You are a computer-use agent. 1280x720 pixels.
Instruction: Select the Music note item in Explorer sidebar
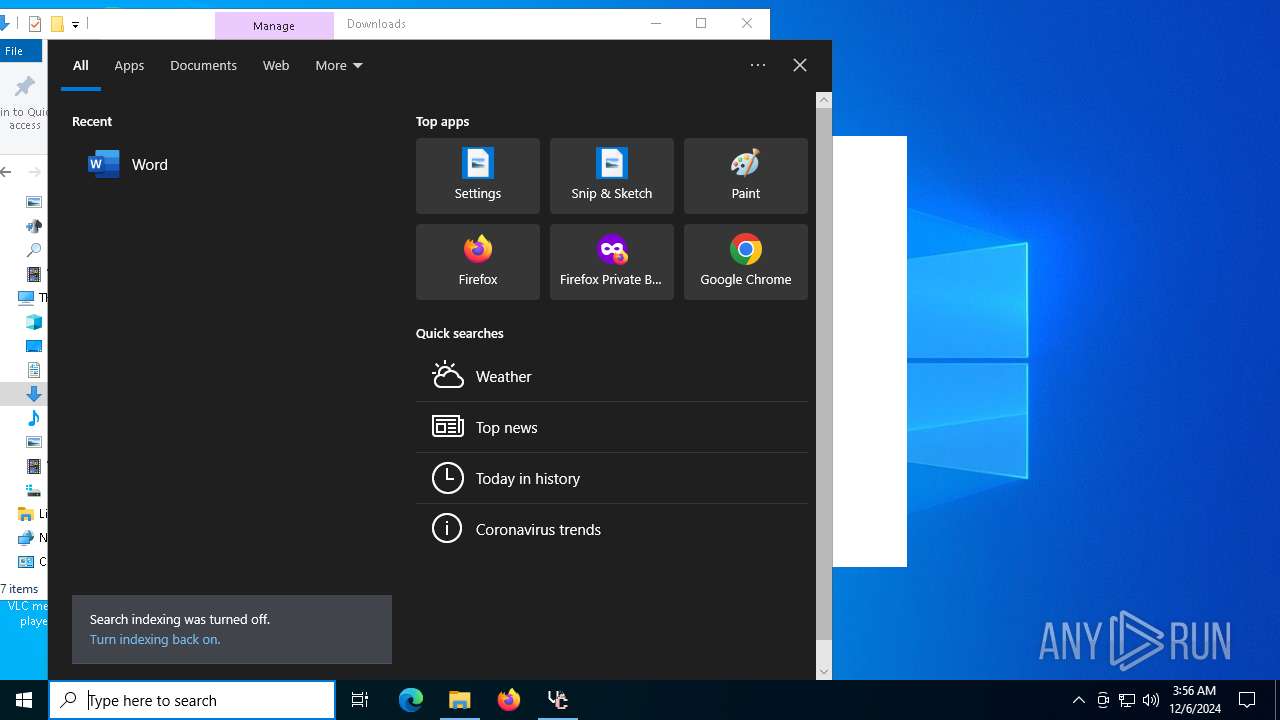33,418
